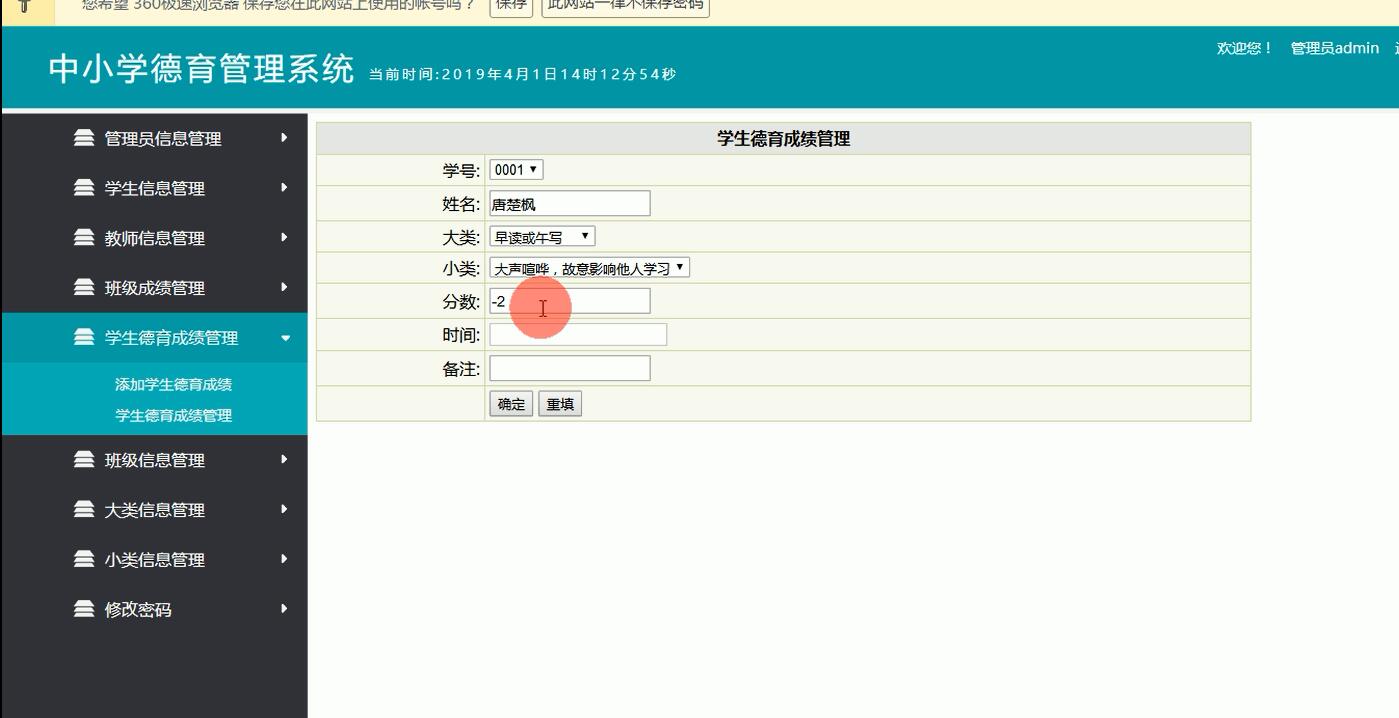1399x718 pixels.
Task: Expand the 修改密码 arrow
Action: tap(285, 609)
